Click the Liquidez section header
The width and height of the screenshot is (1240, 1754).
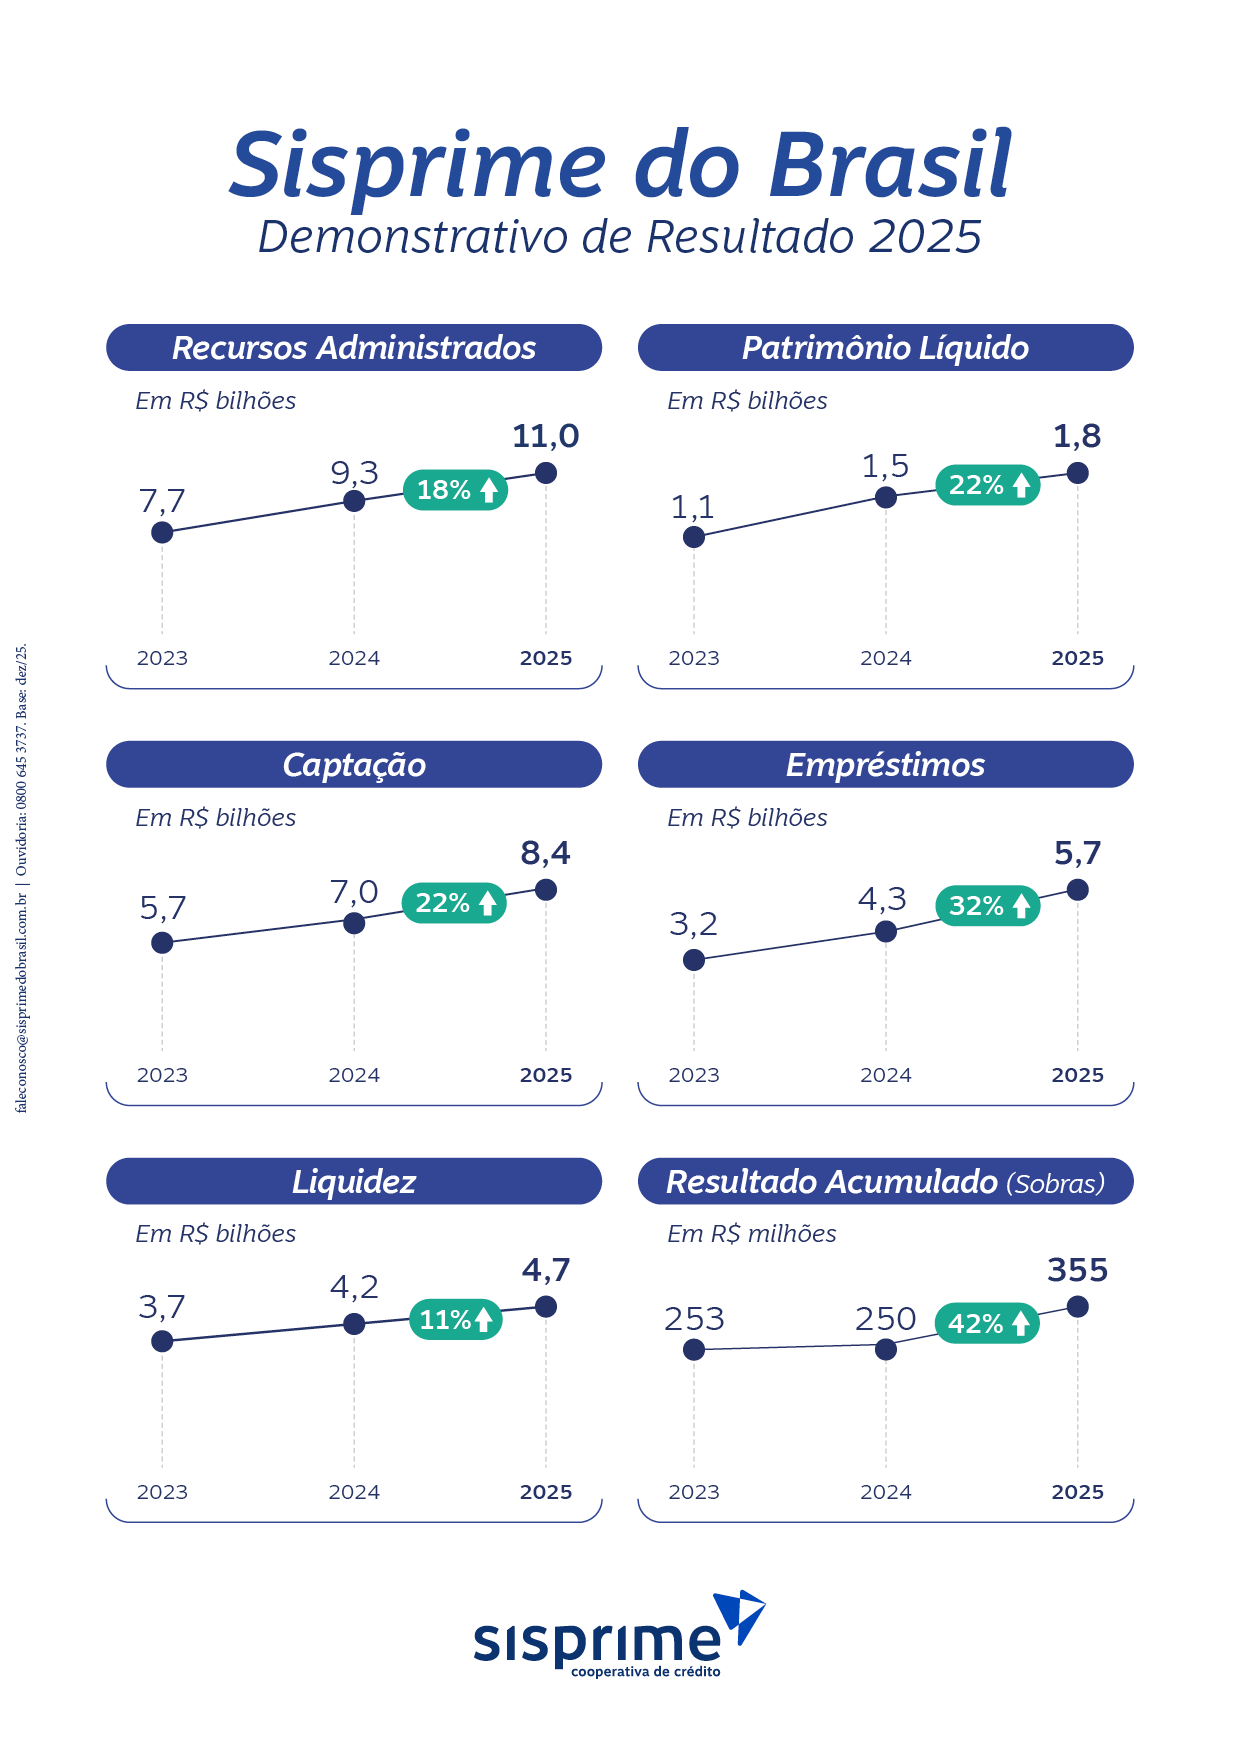tap(354, 1182)
